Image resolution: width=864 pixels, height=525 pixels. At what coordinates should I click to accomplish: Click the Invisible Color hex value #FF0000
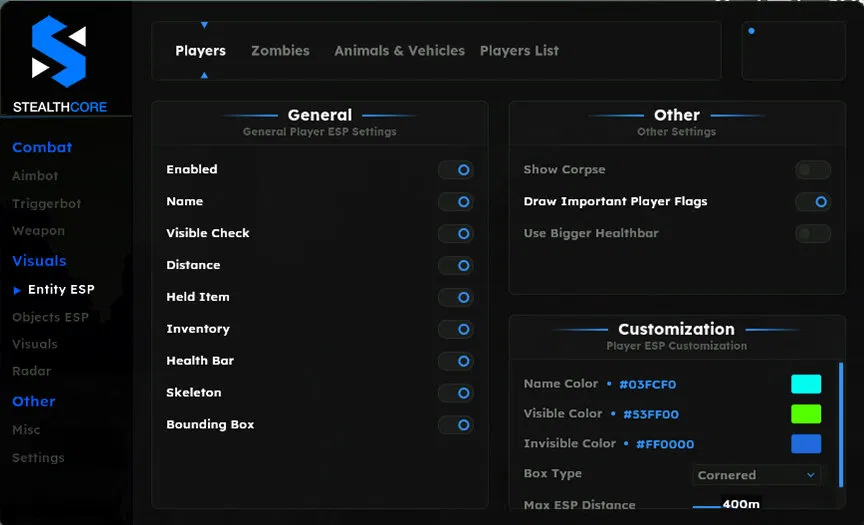click(664, 444)
